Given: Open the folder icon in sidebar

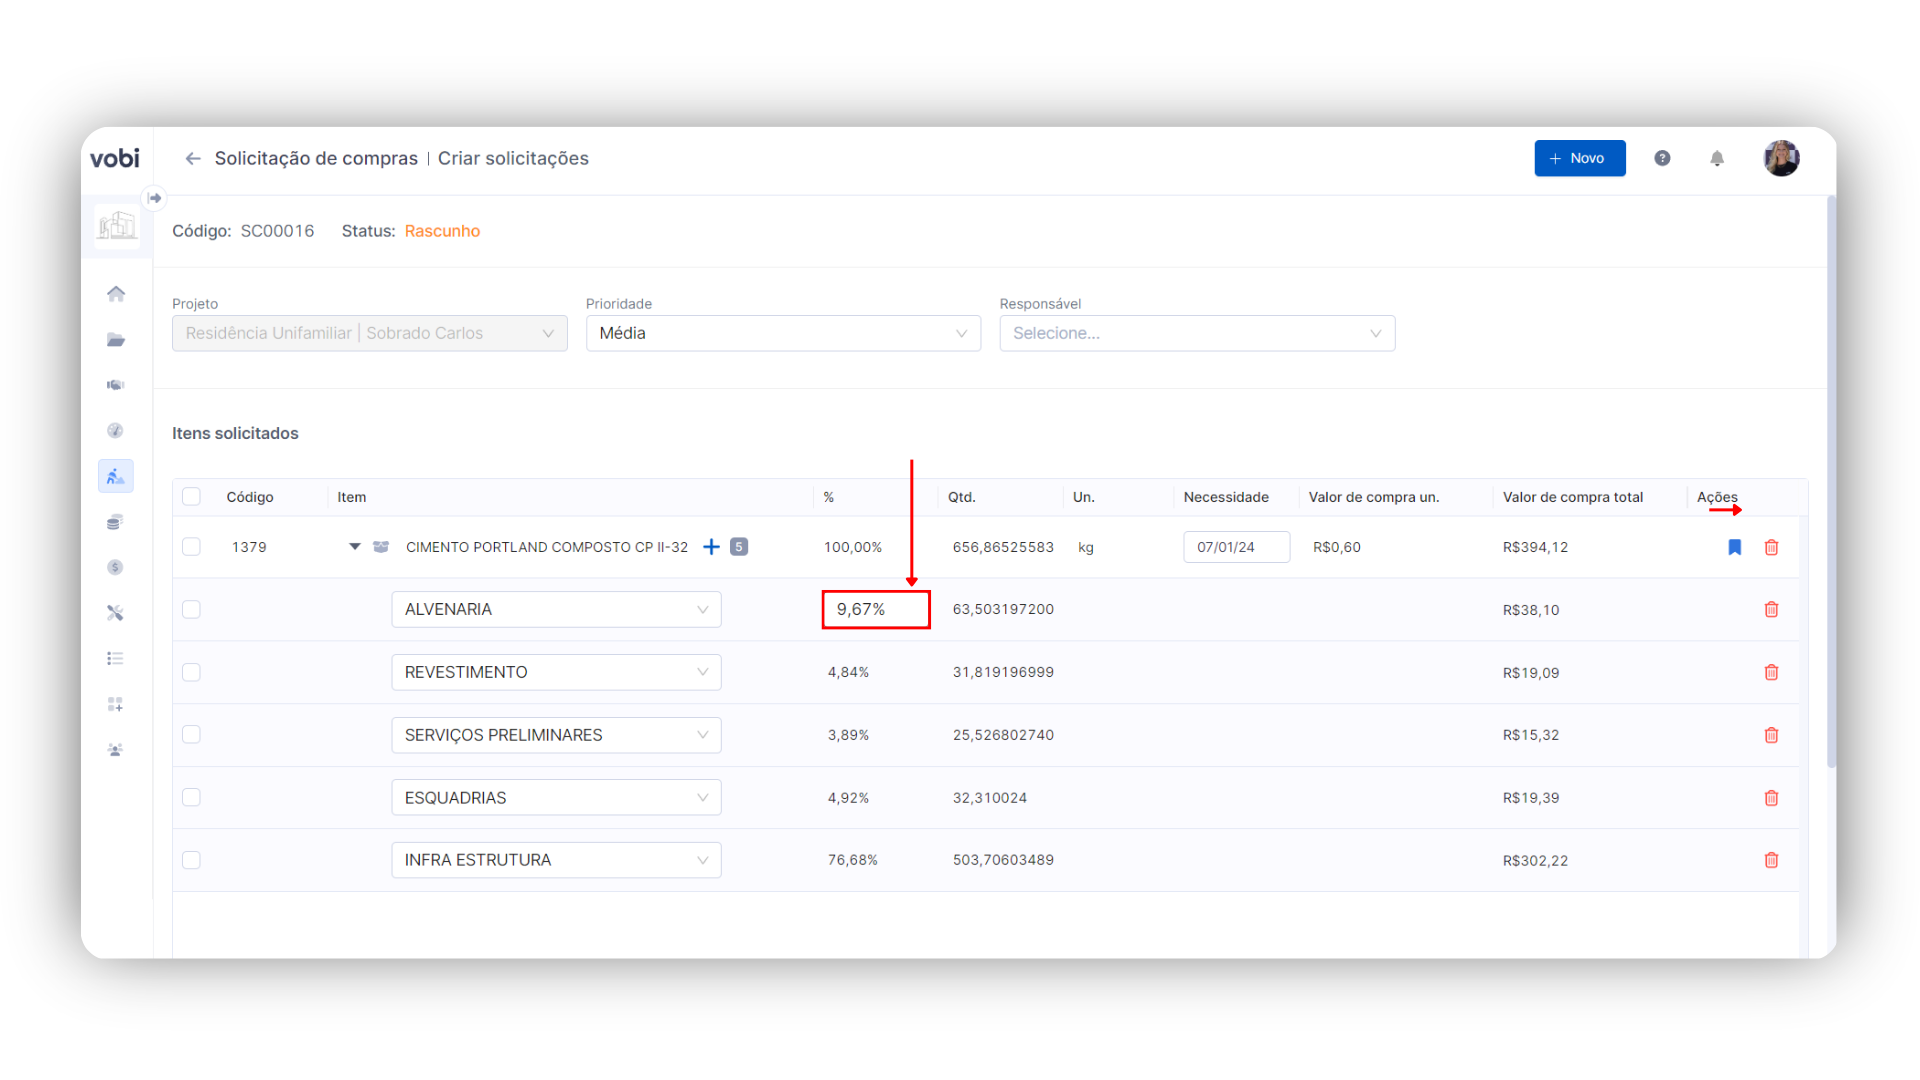Looking at the screenshot, I should coord(116,340).
